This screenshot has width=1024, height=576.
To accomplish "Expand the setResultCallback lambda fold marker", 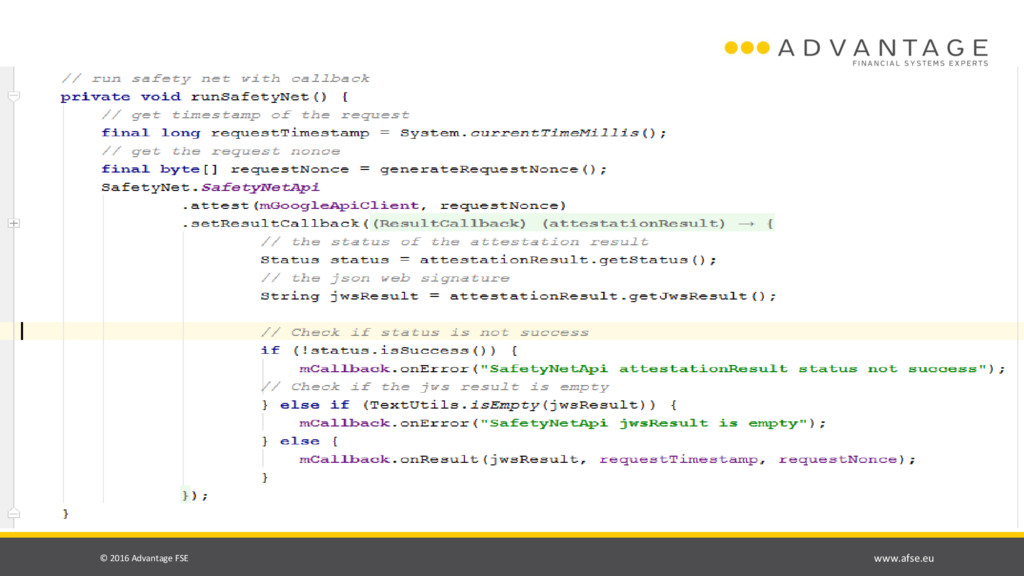I will [x=14, y=223].
